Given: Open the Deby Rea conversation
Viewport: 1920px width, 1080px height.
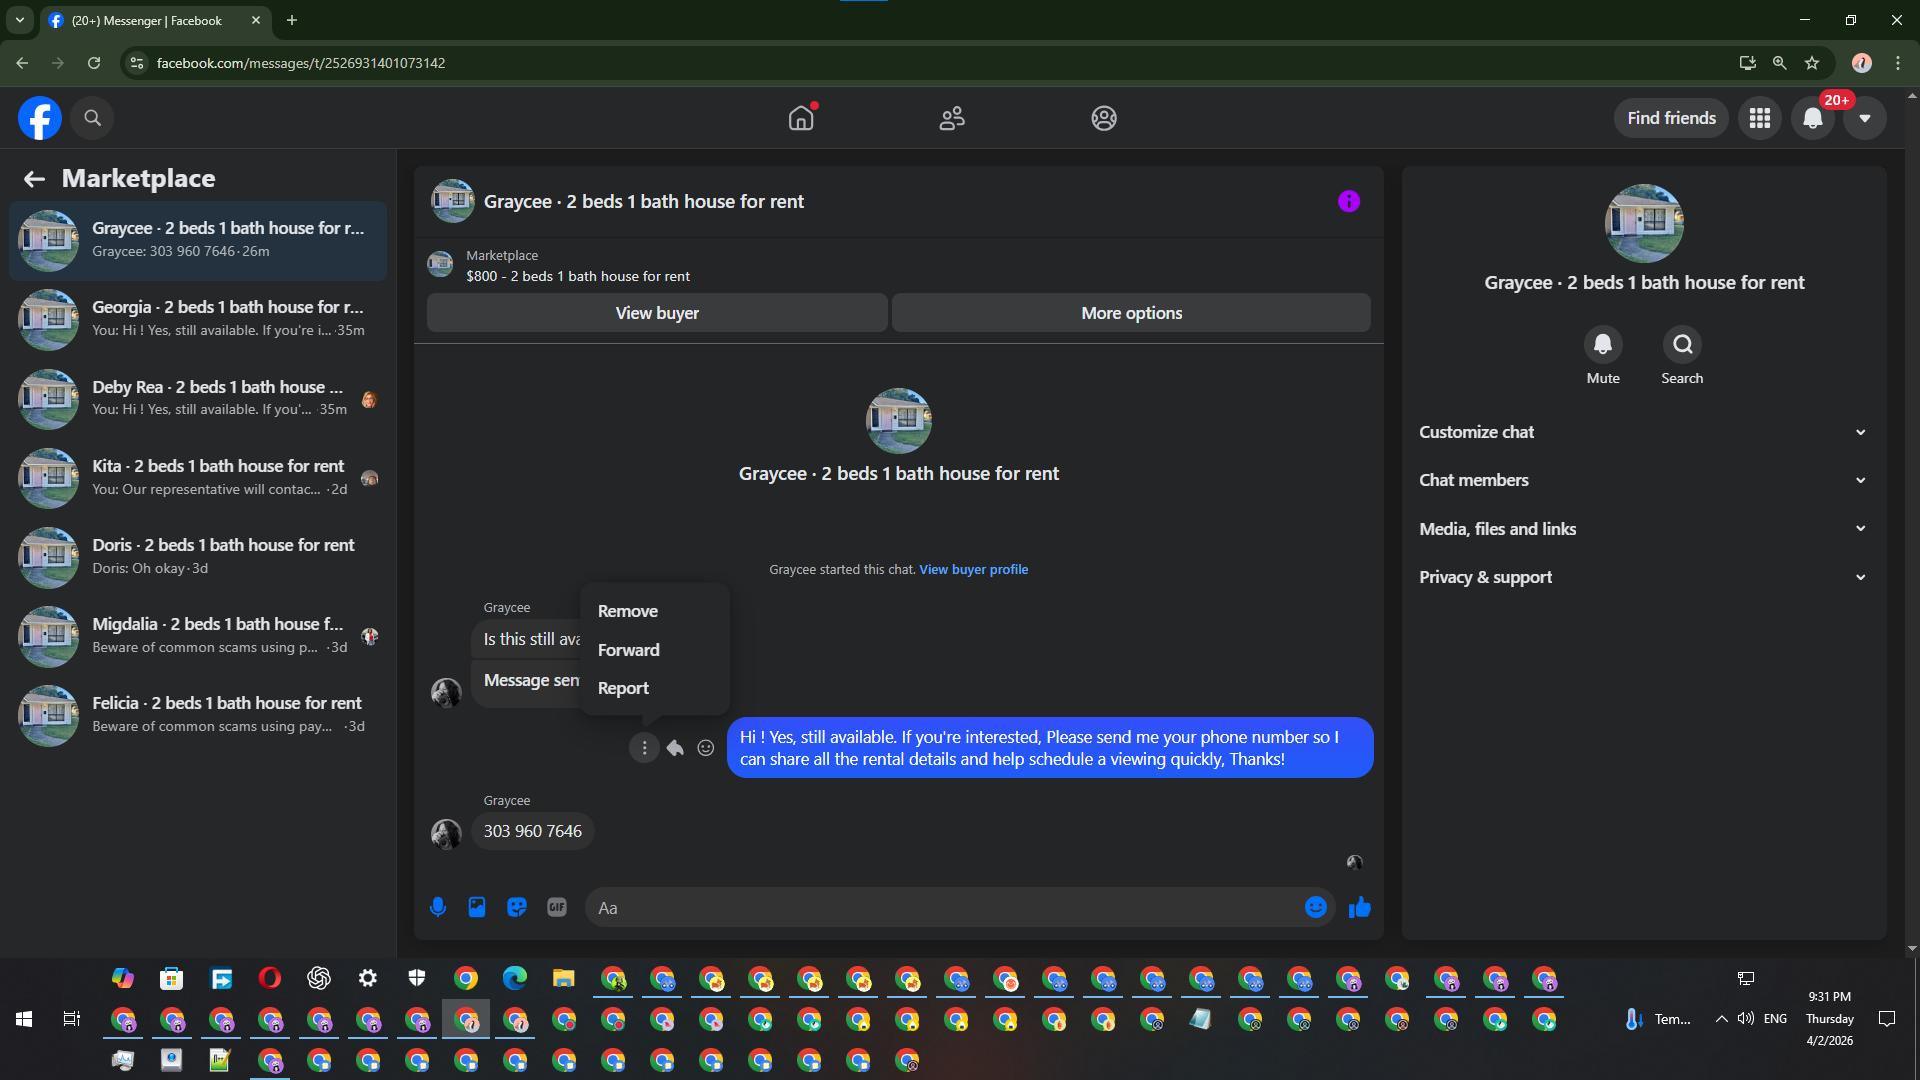Looking at the screenshot, I should coord(198,398).
